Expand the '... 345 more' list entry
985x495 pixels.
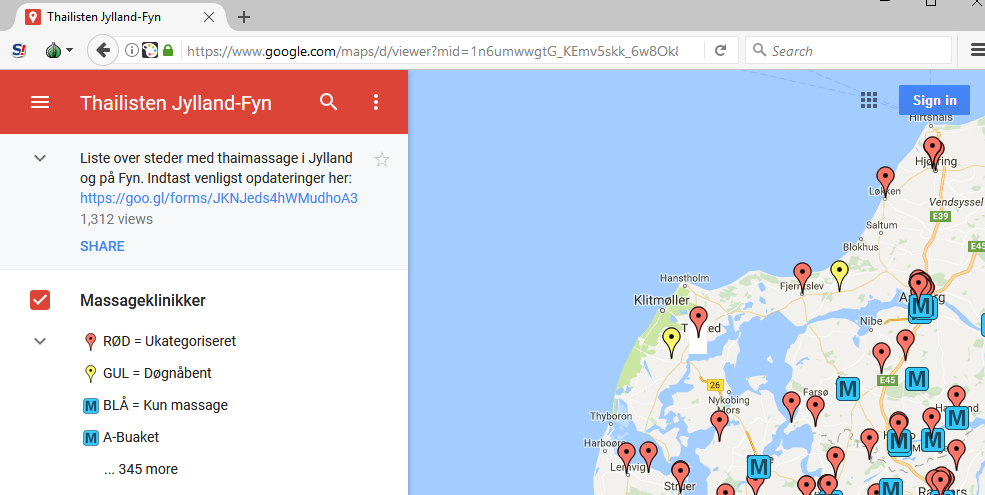[x=141, y=469]
